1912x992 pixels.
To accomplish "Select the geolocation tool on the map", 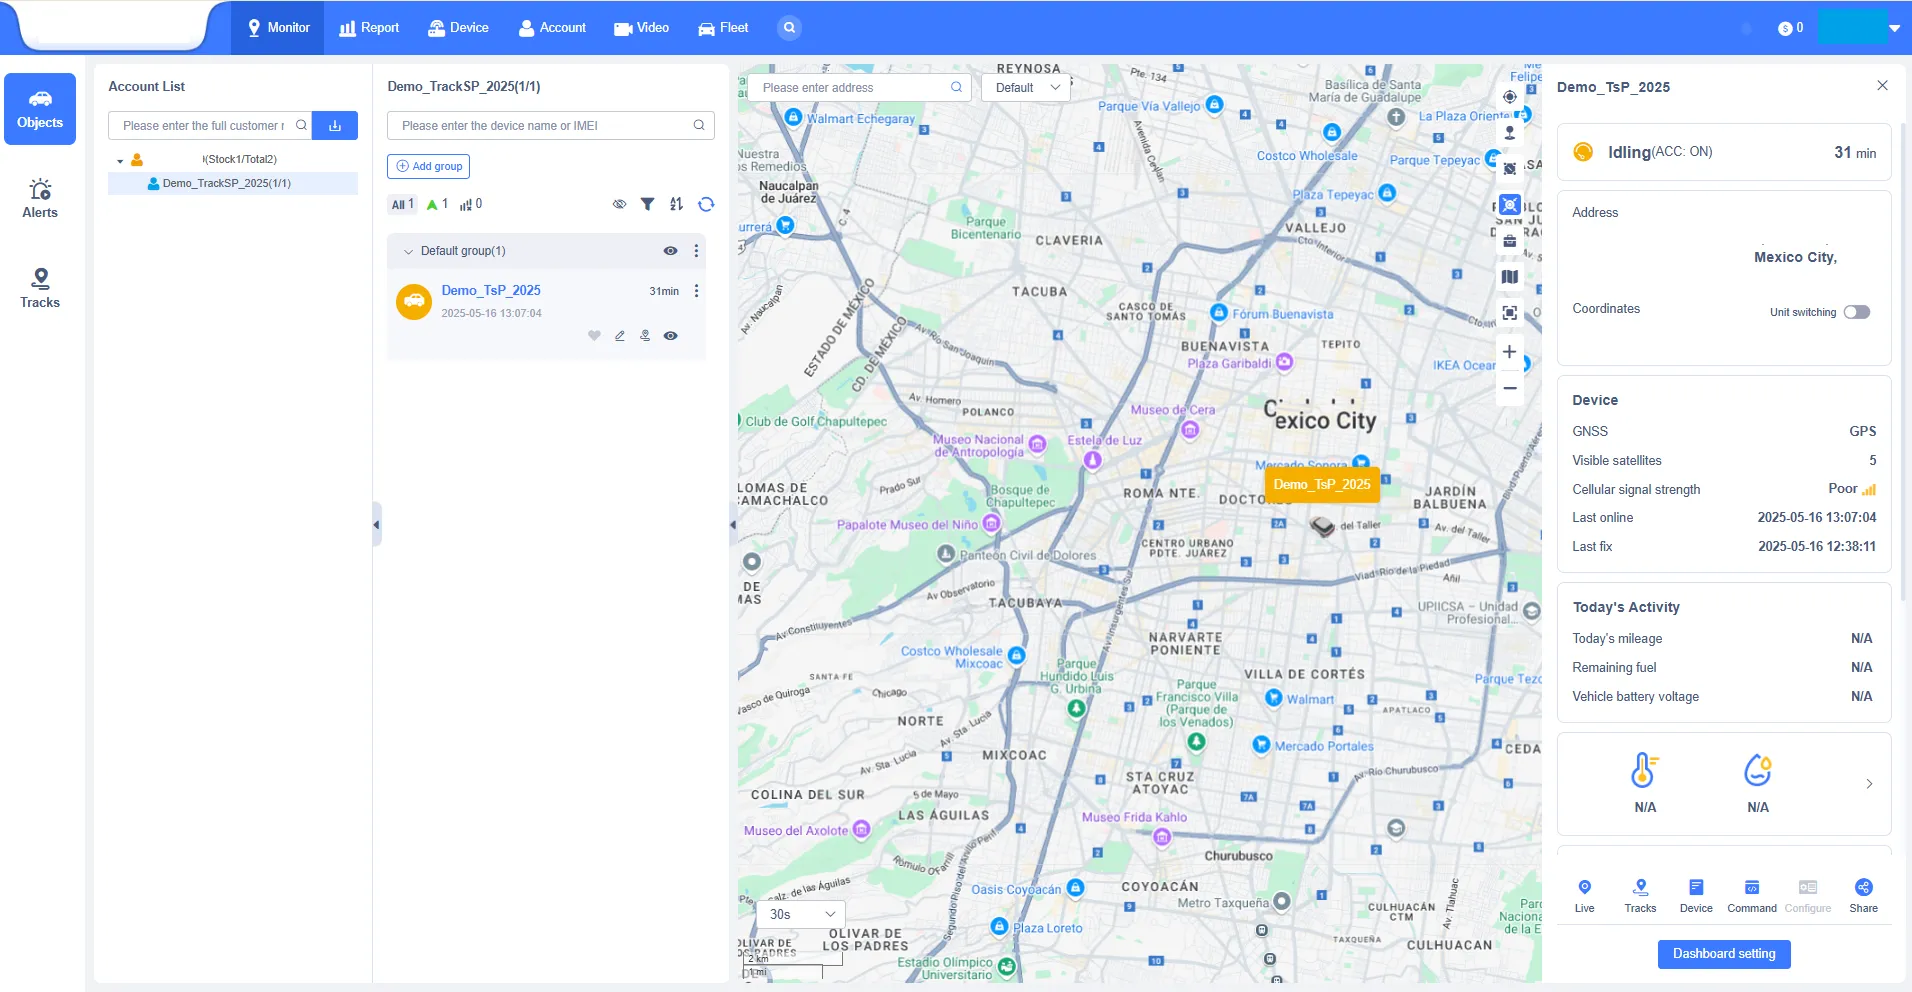I will click(1509, 97).
